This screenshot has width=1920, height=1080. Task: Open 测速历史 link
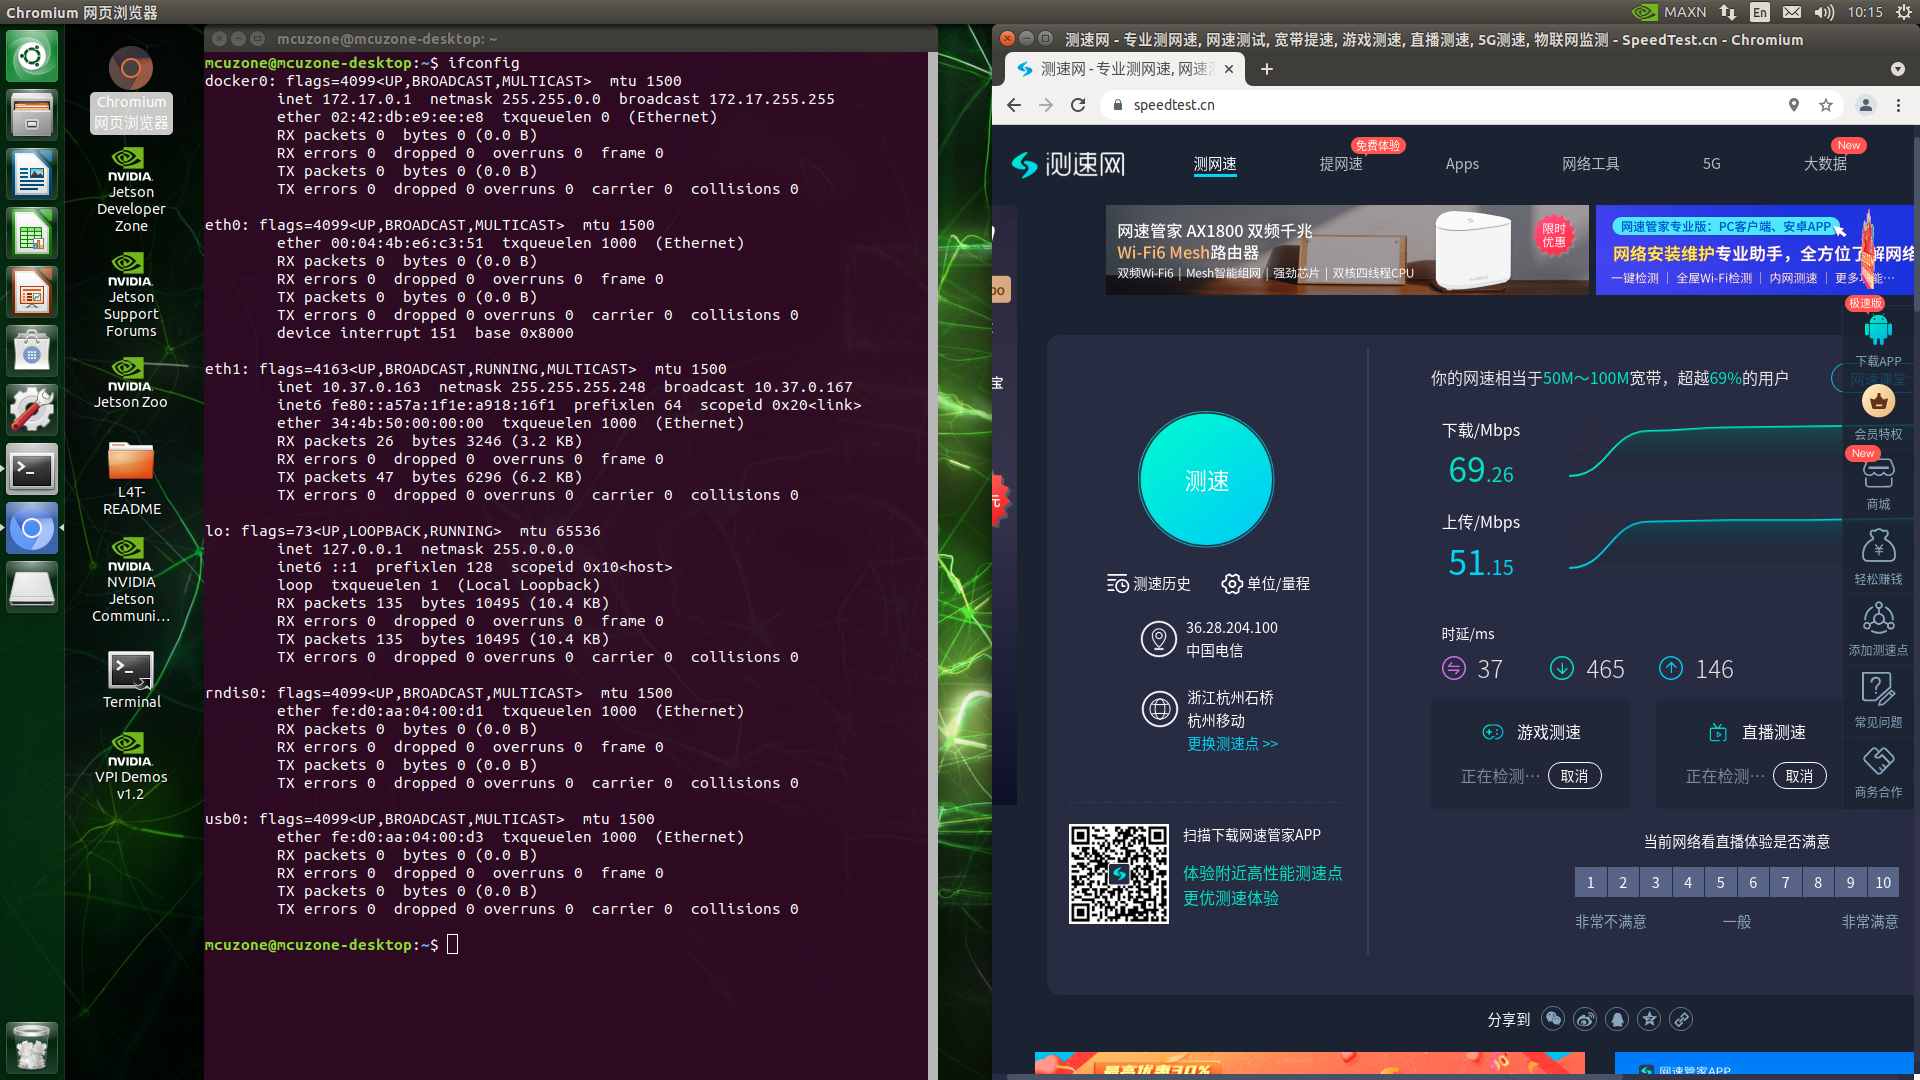pos(1149,584)
